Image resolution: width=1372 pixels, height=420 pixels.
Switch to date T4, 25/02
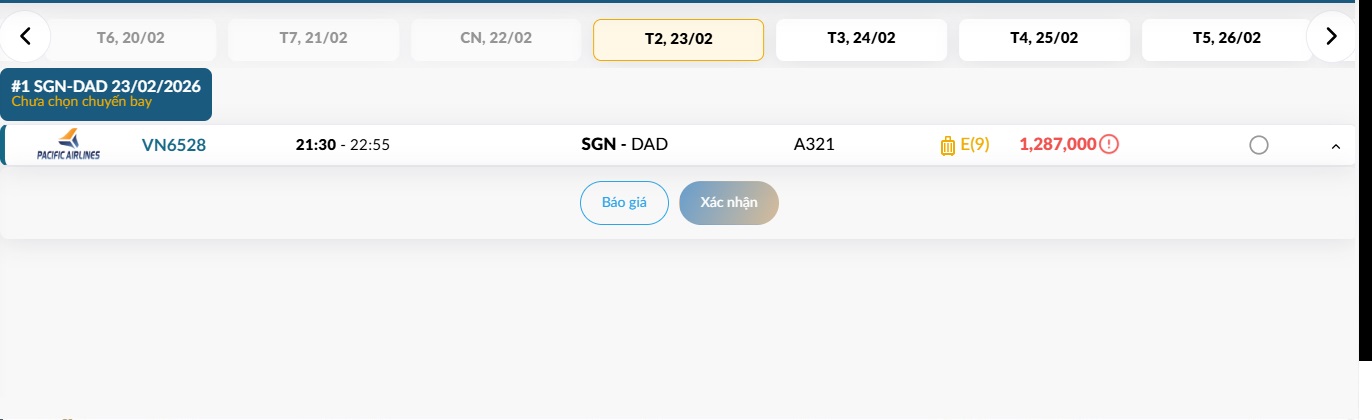(x=1044, y=39)
